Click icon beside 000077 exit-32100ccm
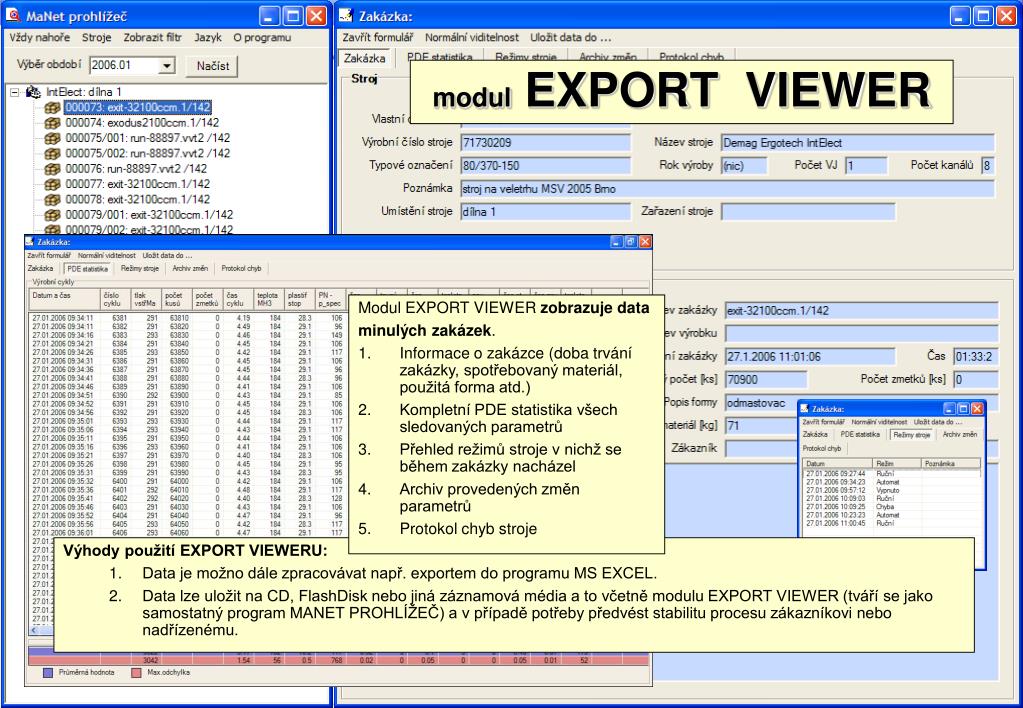 (53, 184)
